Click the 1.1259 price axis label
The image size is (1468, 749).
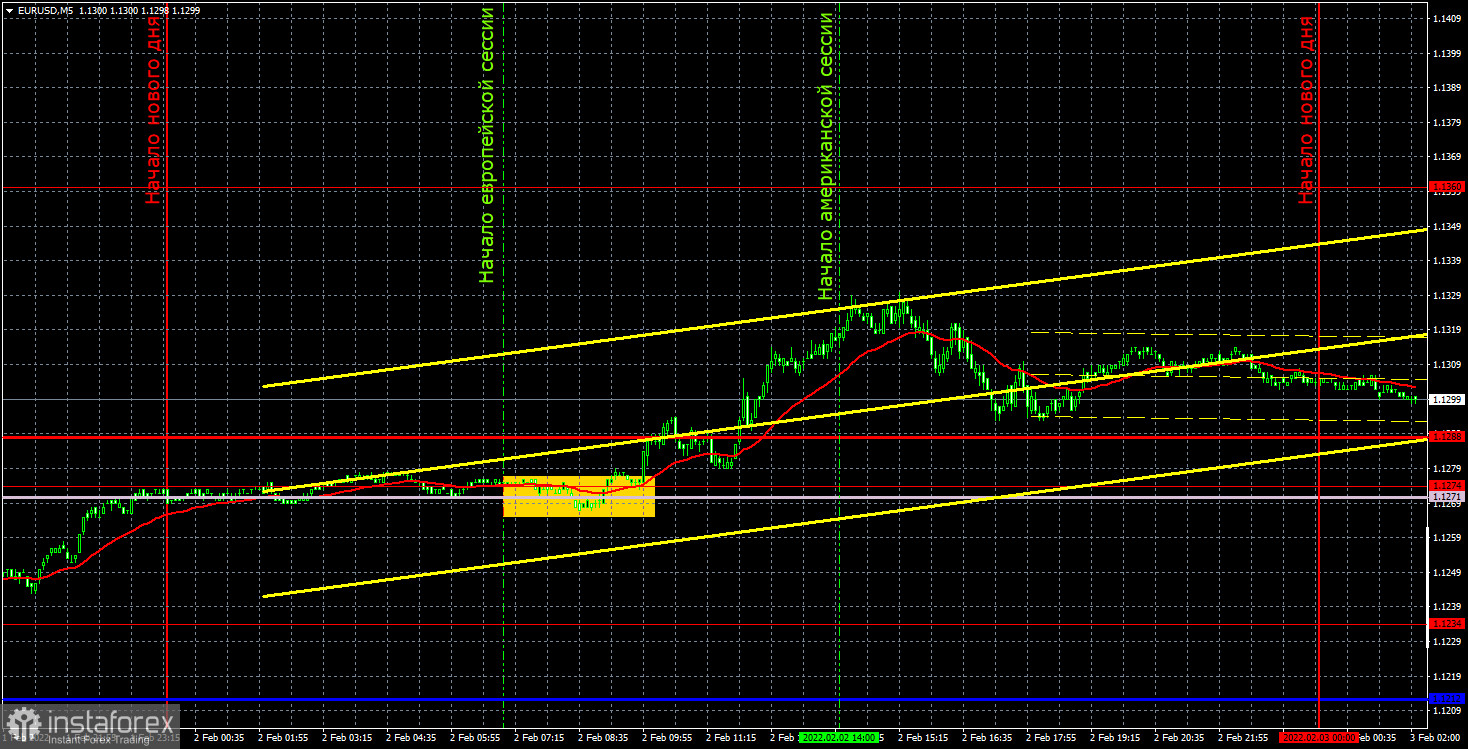click(1446, 538)
